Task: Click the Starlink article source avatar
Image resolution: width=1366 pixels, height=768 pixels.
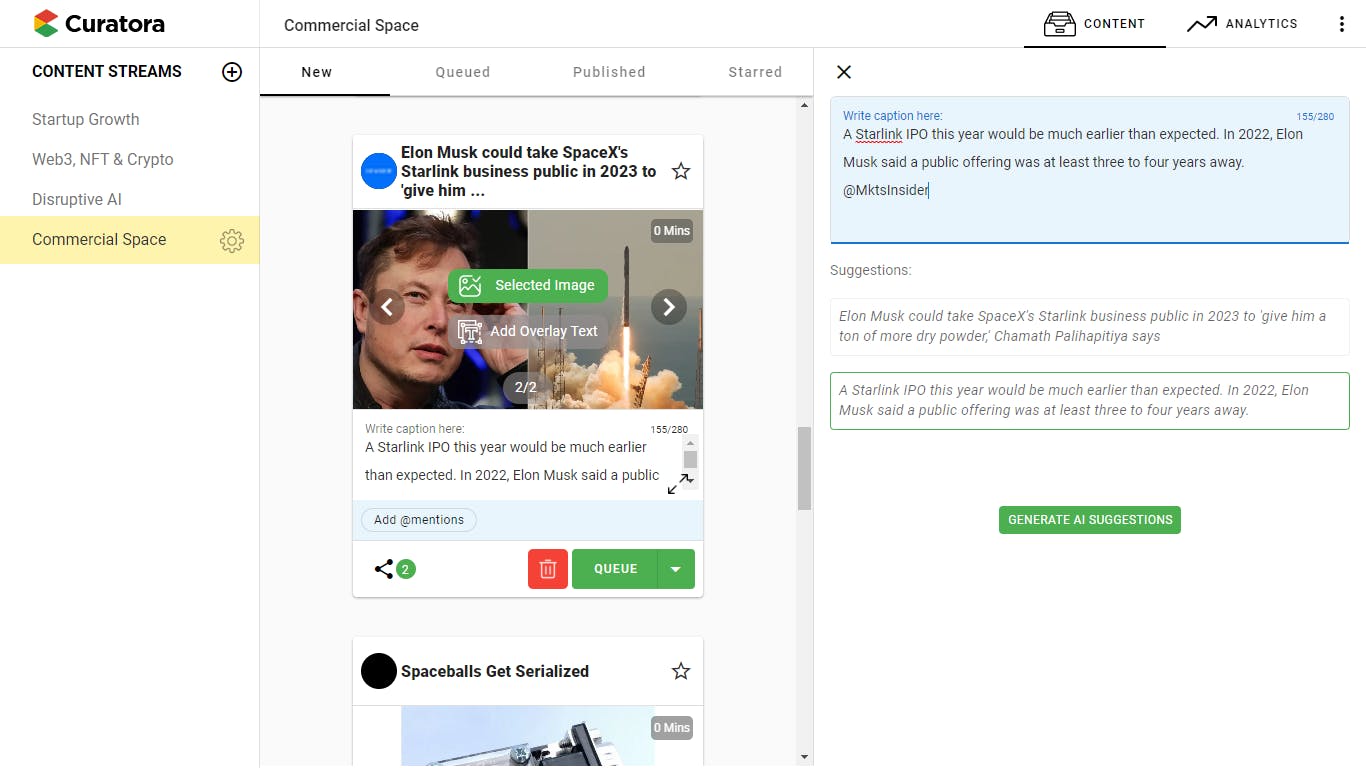Action: click(x=379, y=171)
